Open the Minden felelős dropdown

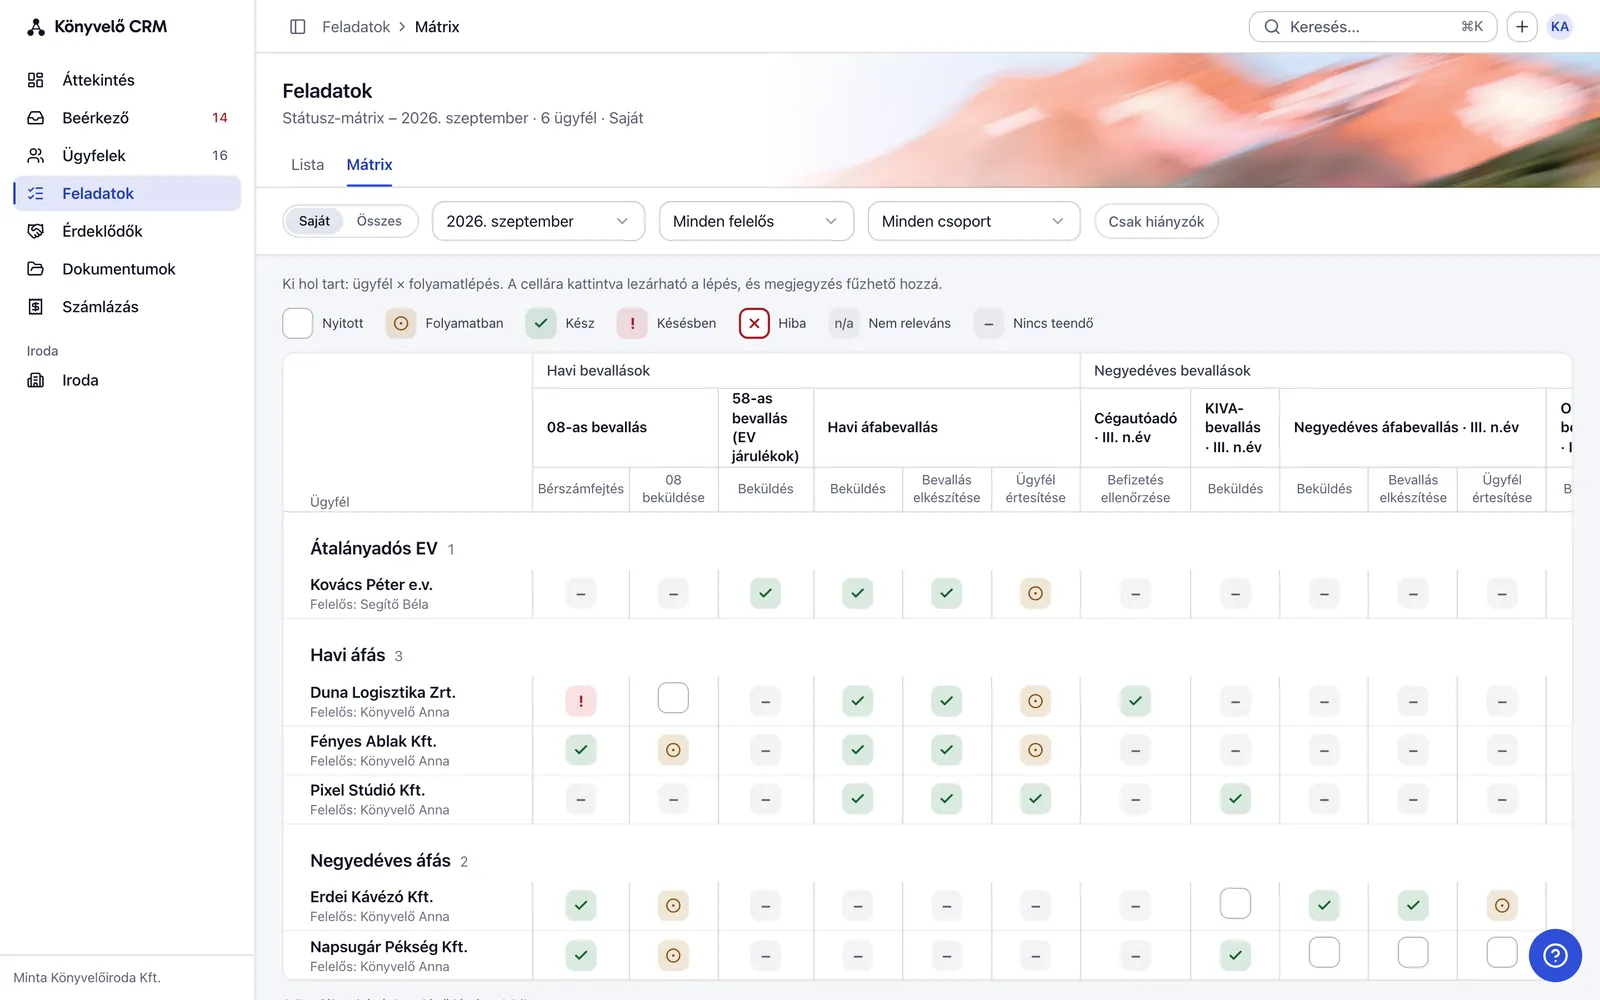click(756, 221)
